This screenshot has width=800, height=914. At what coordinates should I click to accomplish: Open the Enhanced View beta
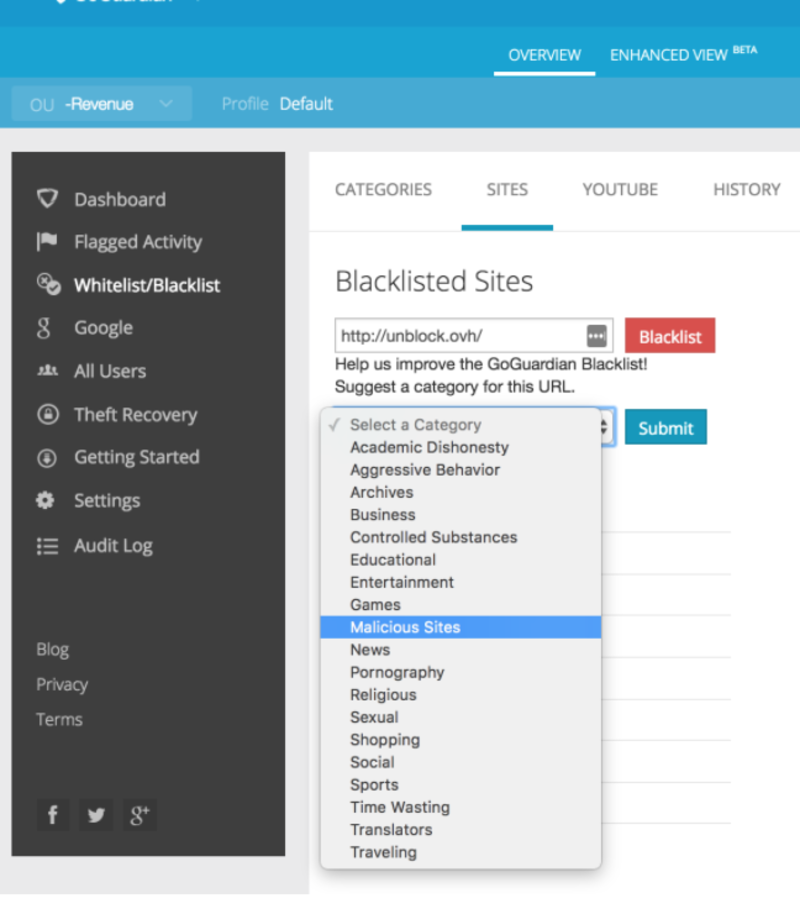[683, 54]
